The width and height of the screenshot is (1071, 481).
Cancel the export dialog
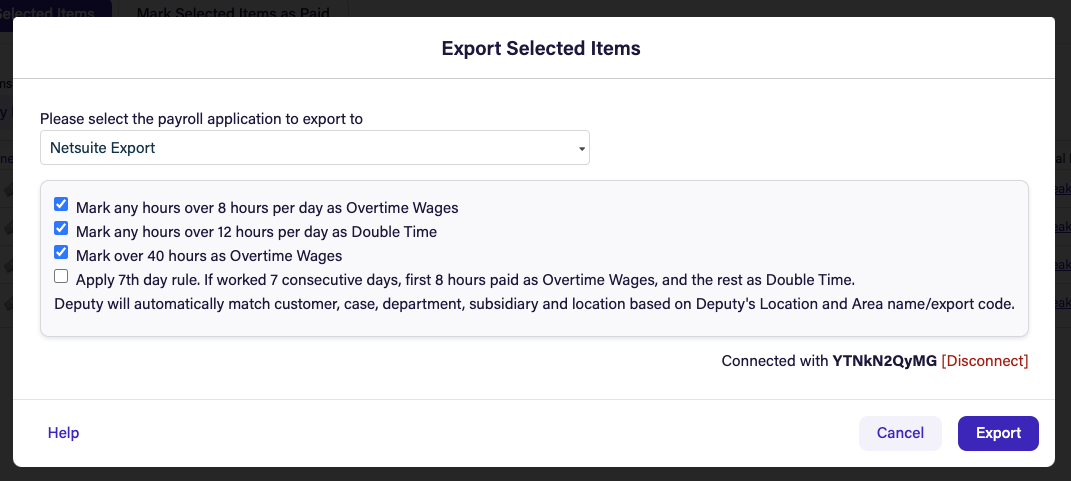coord(900,433)
